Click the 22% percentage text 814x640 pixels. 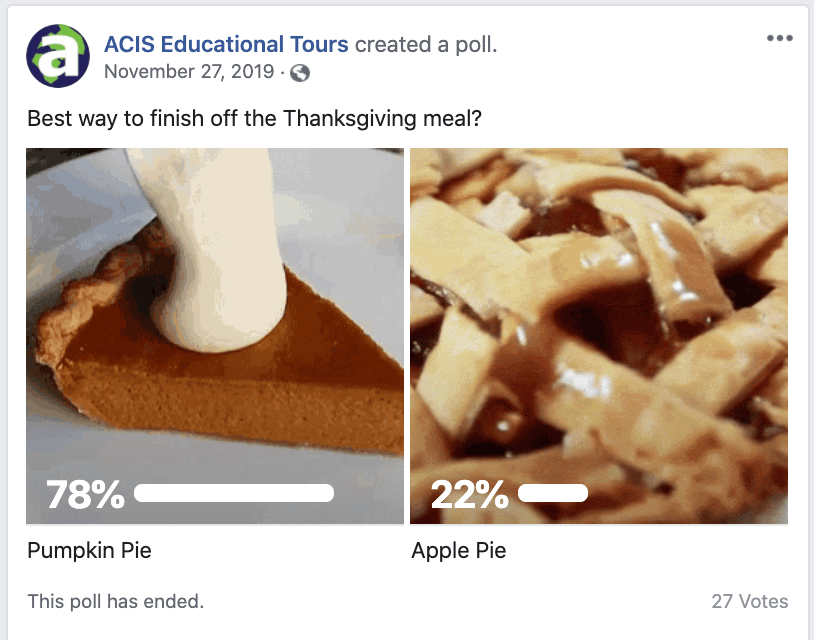469,494
